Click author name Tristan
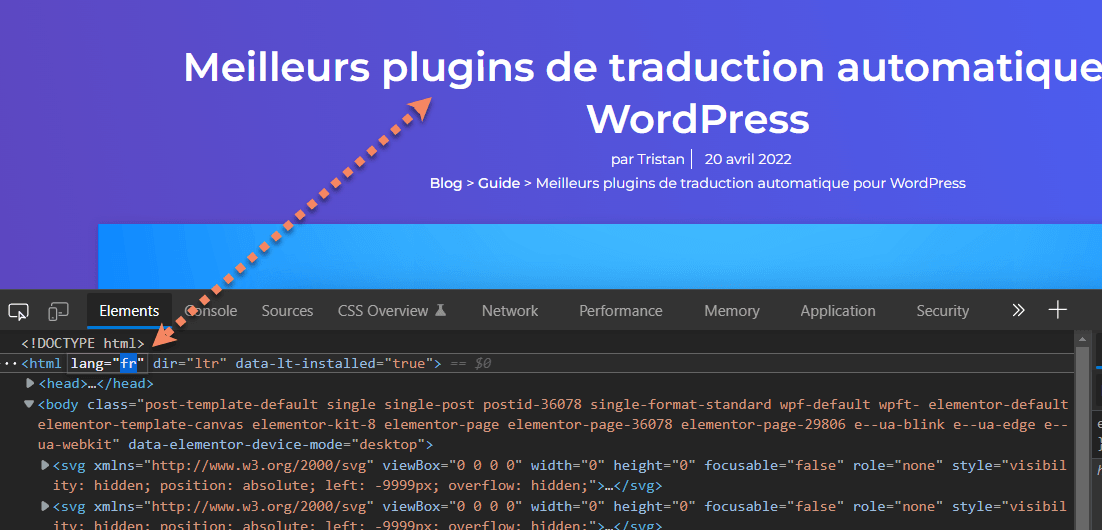This screenshot has height=530, width=1102. point(660,160)
